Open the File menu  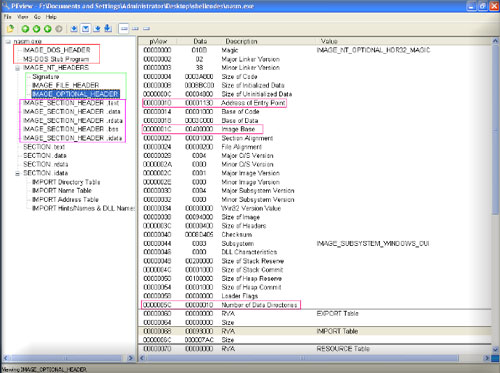[x=7, y=17]
